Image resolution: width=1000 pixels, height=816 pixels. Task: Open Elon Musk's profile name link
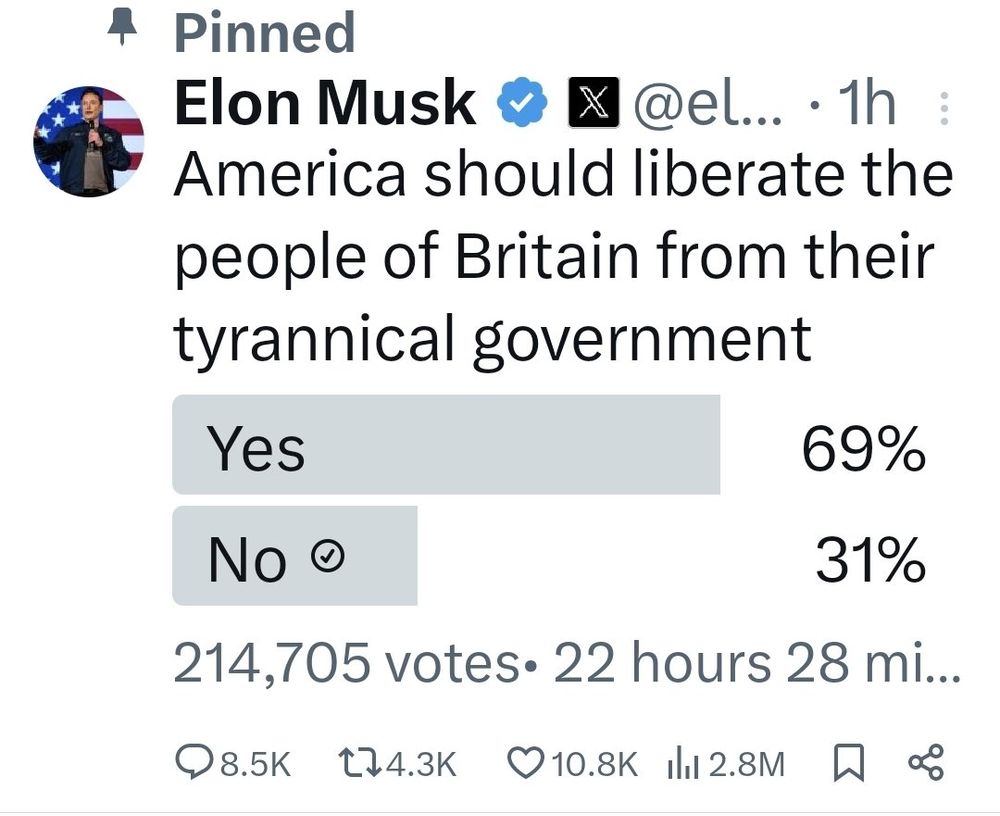tap(325, 104)
